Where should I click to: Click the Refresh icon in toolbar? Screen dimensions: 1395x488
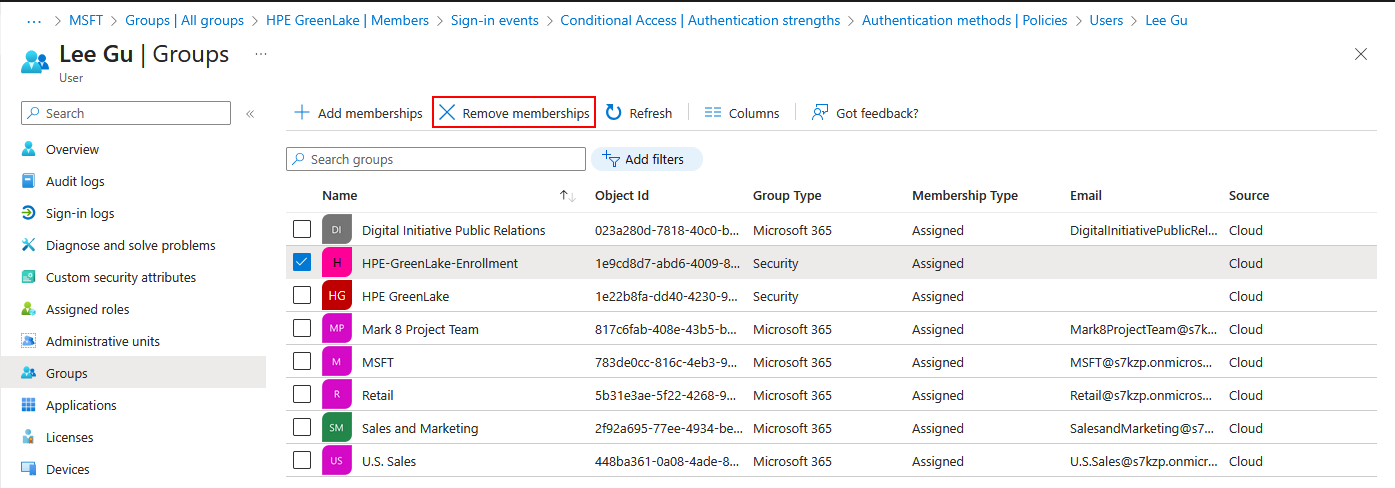pyautogui.click(x=614, y=113)
